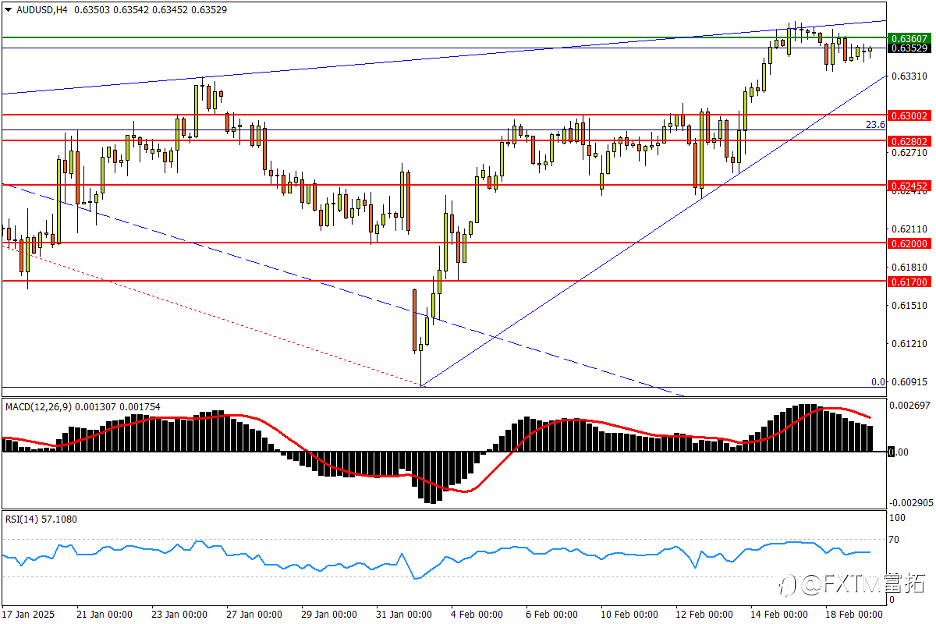
Task: Click the 10 Feb 00:00 time label
Action: pyautogui.click(x=629, y=614)
